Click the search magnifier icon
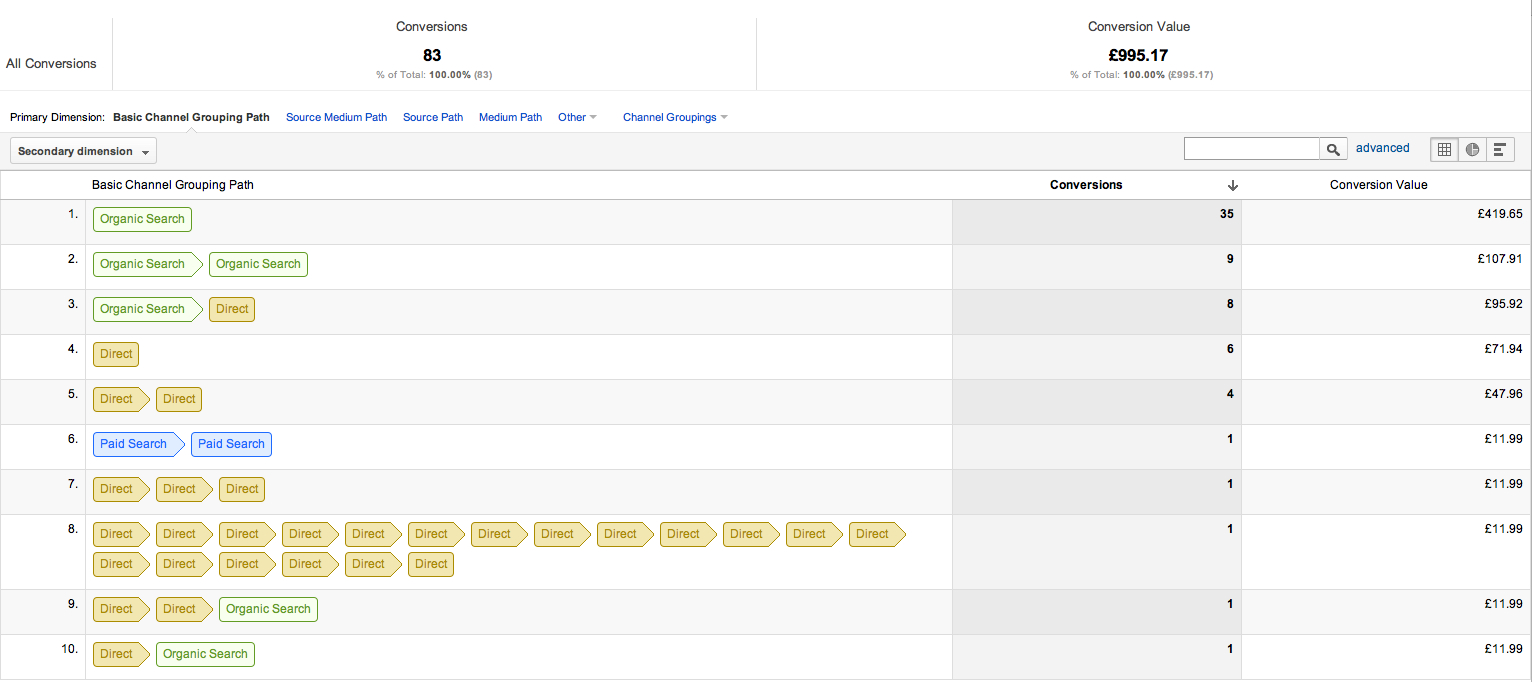Image resolution: width=1532 pixels, height=682 pixels. 1333,149
